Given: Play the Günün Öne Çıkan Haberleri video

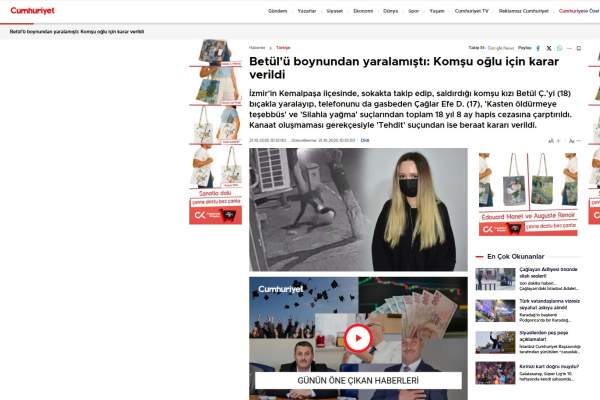Looking at the screenshot, I should (358, 338).
